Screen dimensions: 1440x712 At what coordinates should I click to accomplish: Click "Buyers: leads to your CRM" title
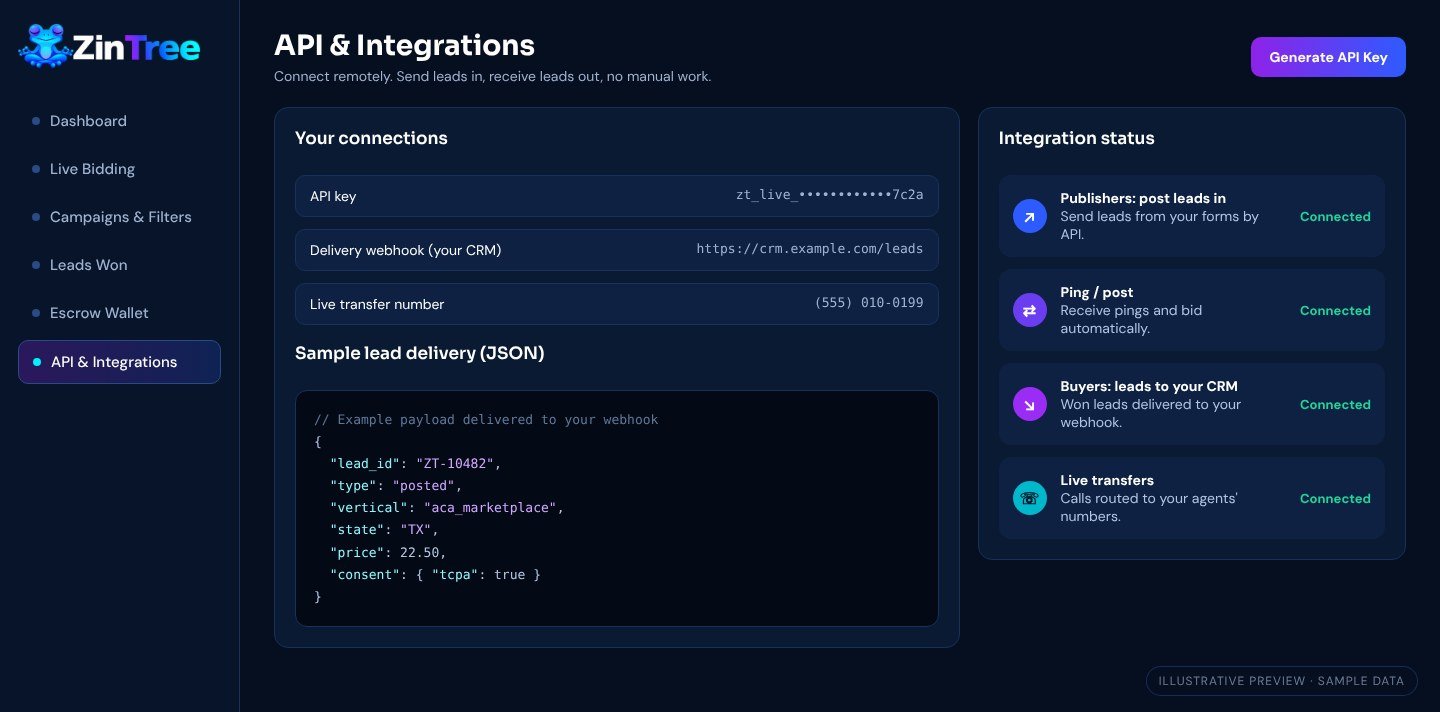pos(1149,386)
